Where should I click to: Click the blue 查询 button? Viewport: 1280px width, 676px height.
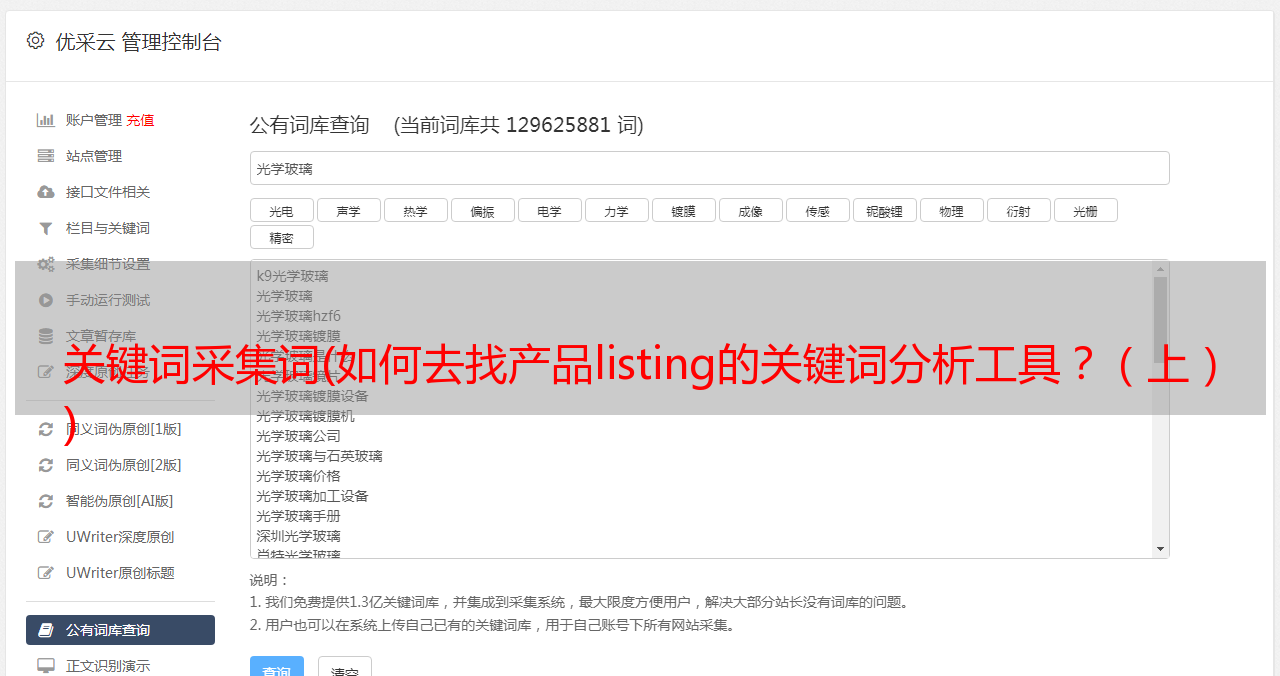(277, 668)
